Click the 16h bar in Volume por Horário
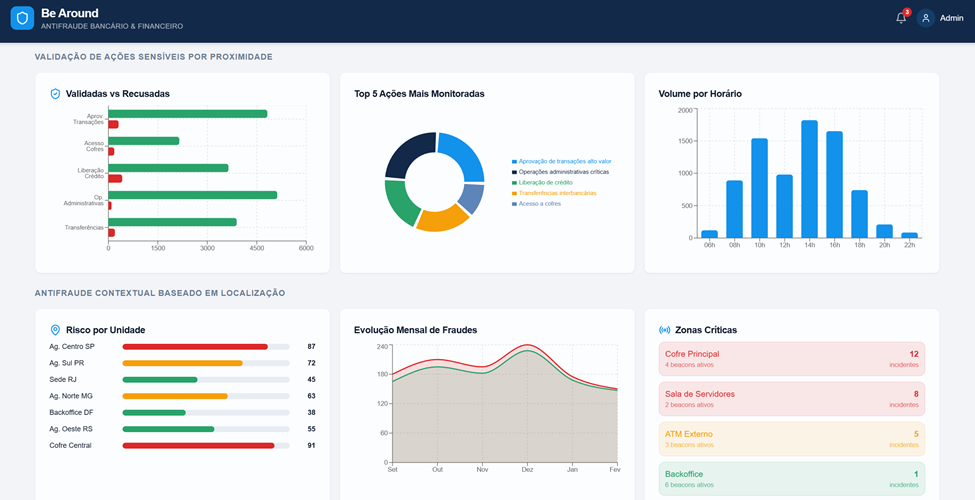This screenshot has height=500, width=975. (x=834, y=185)
